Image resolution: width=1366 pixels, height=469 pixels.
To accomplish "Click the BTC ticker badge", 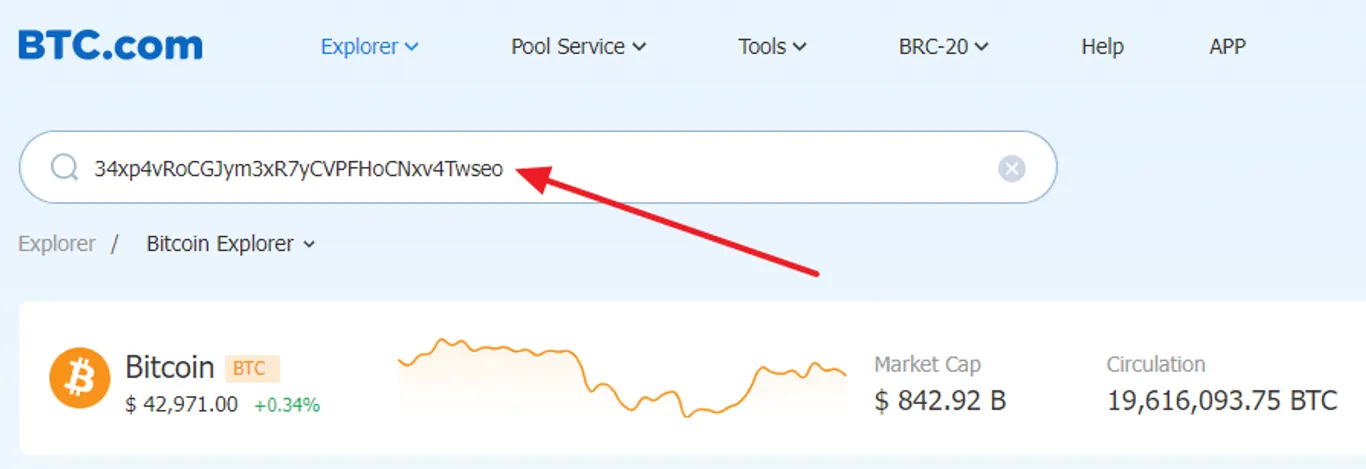I will pos(252,368).
